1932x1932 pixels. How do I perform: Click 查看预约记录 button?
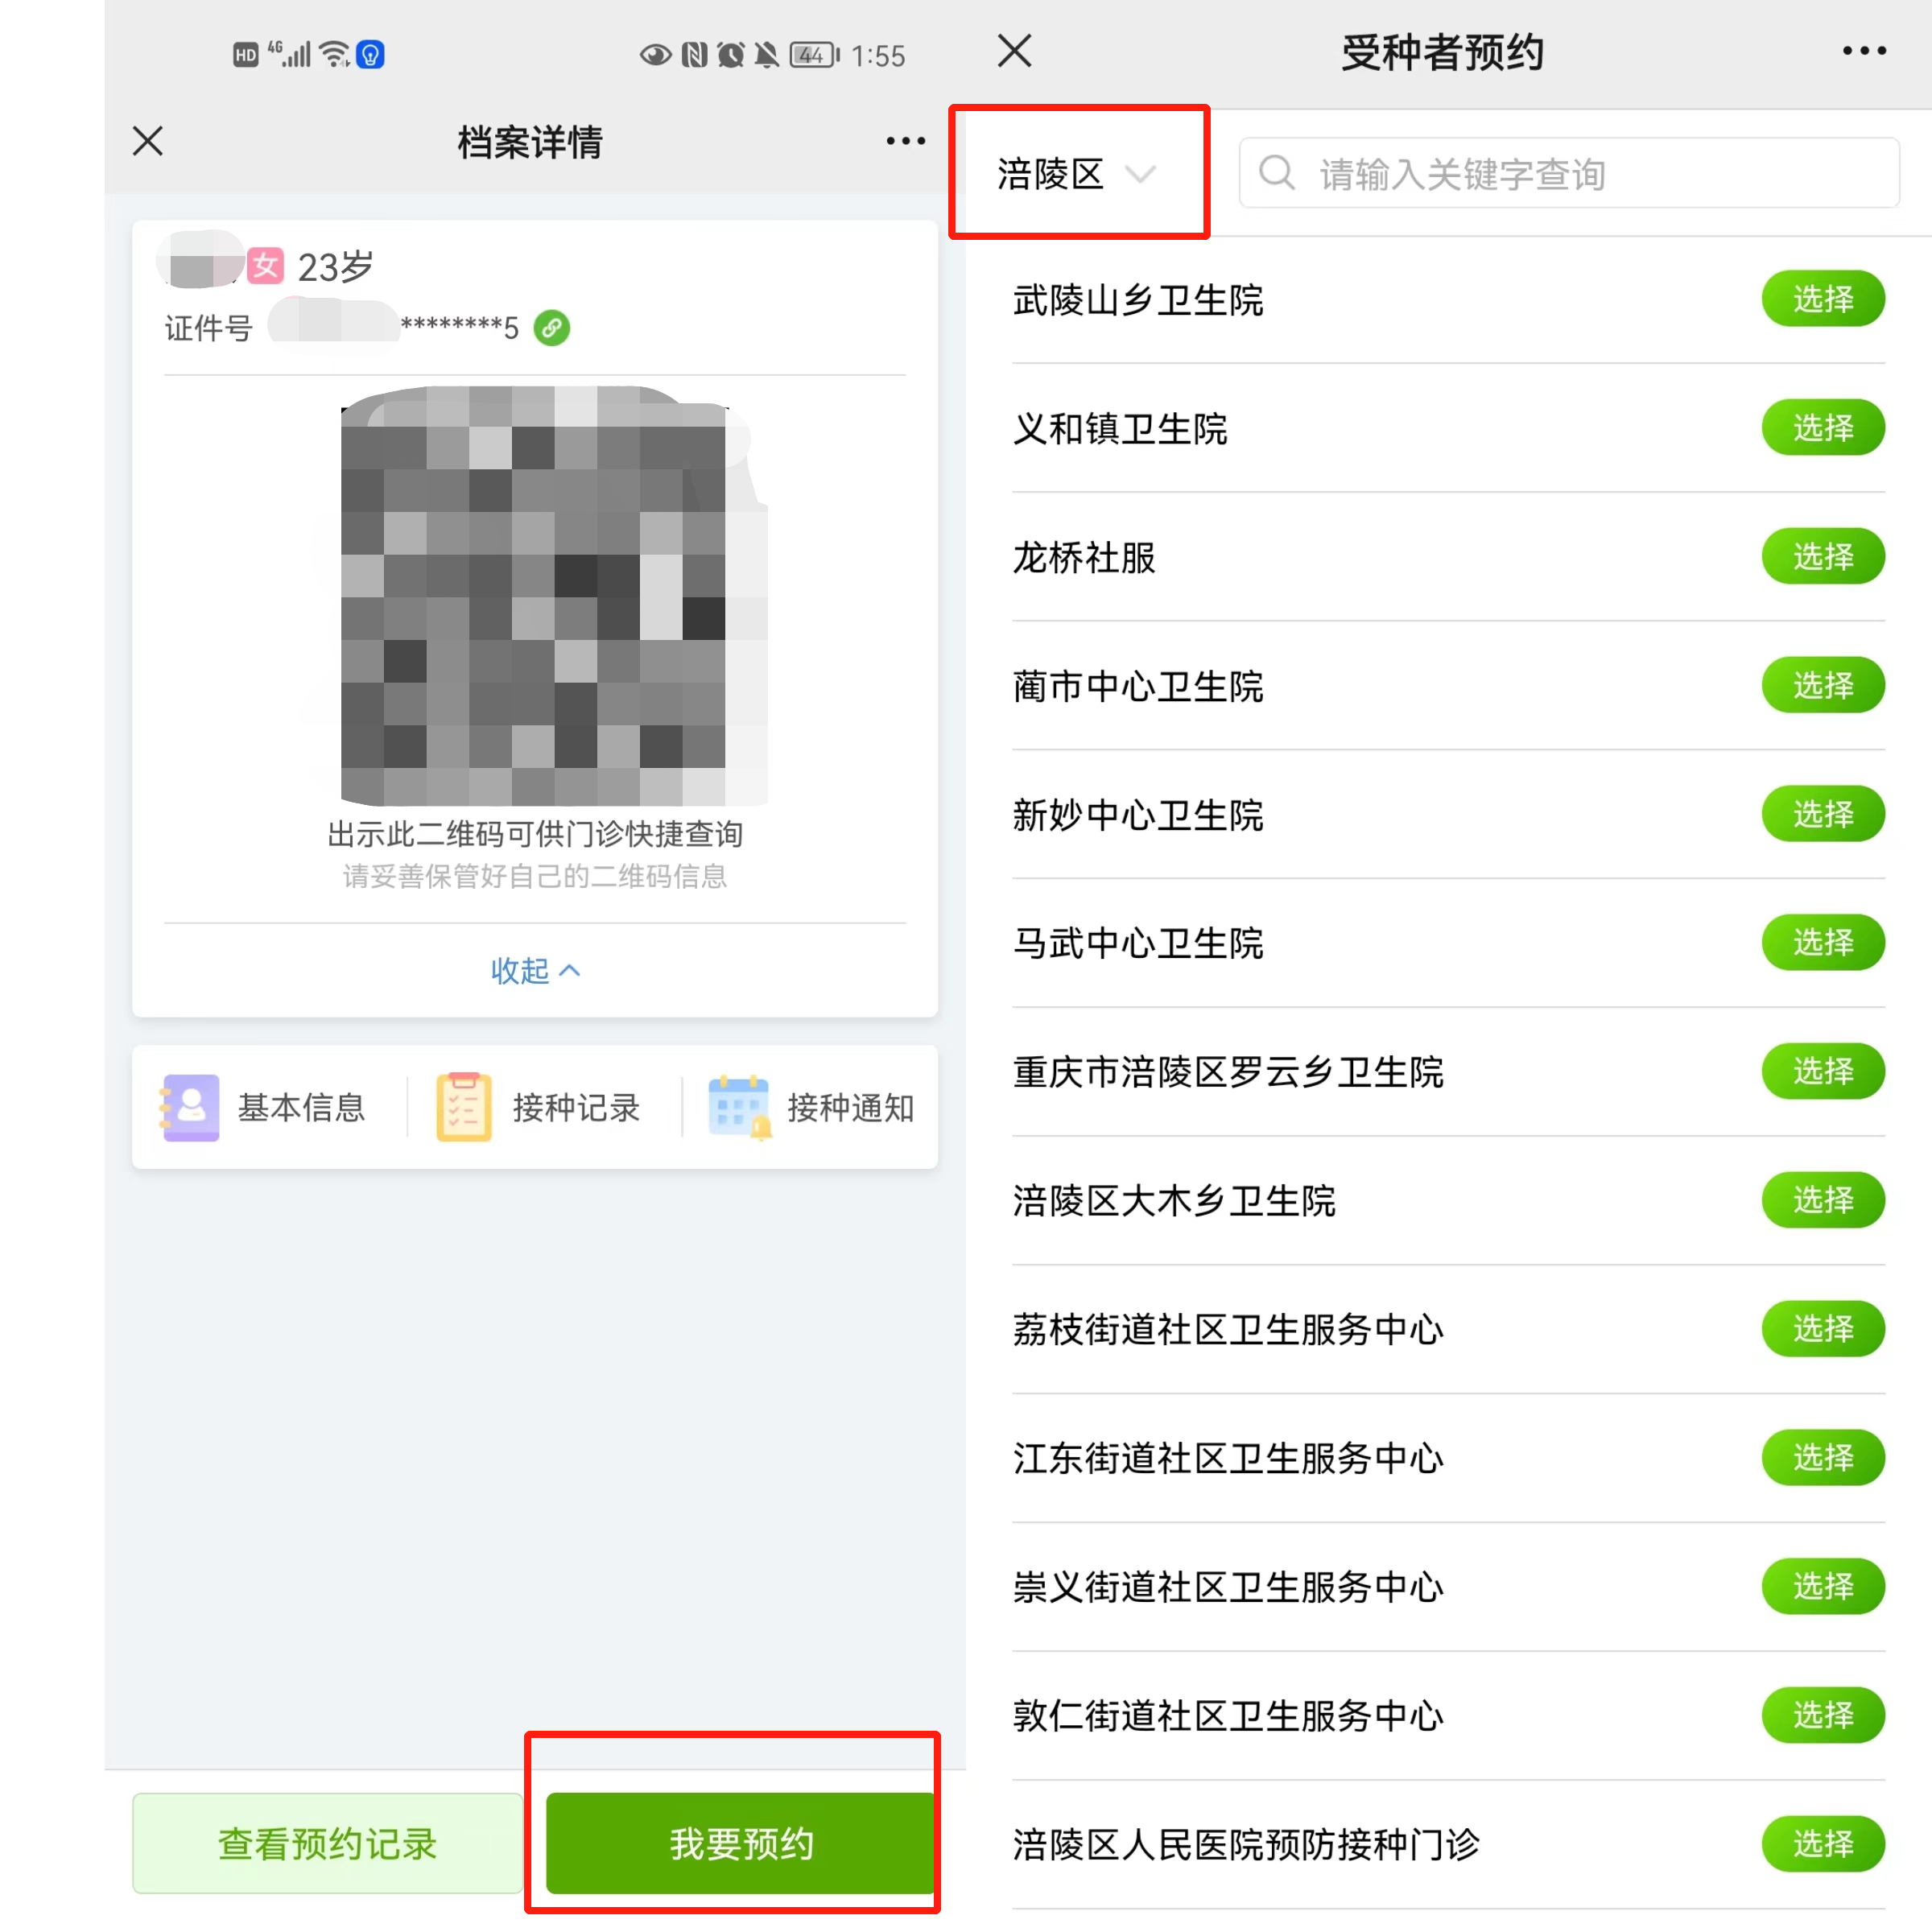coord(327,1843)
